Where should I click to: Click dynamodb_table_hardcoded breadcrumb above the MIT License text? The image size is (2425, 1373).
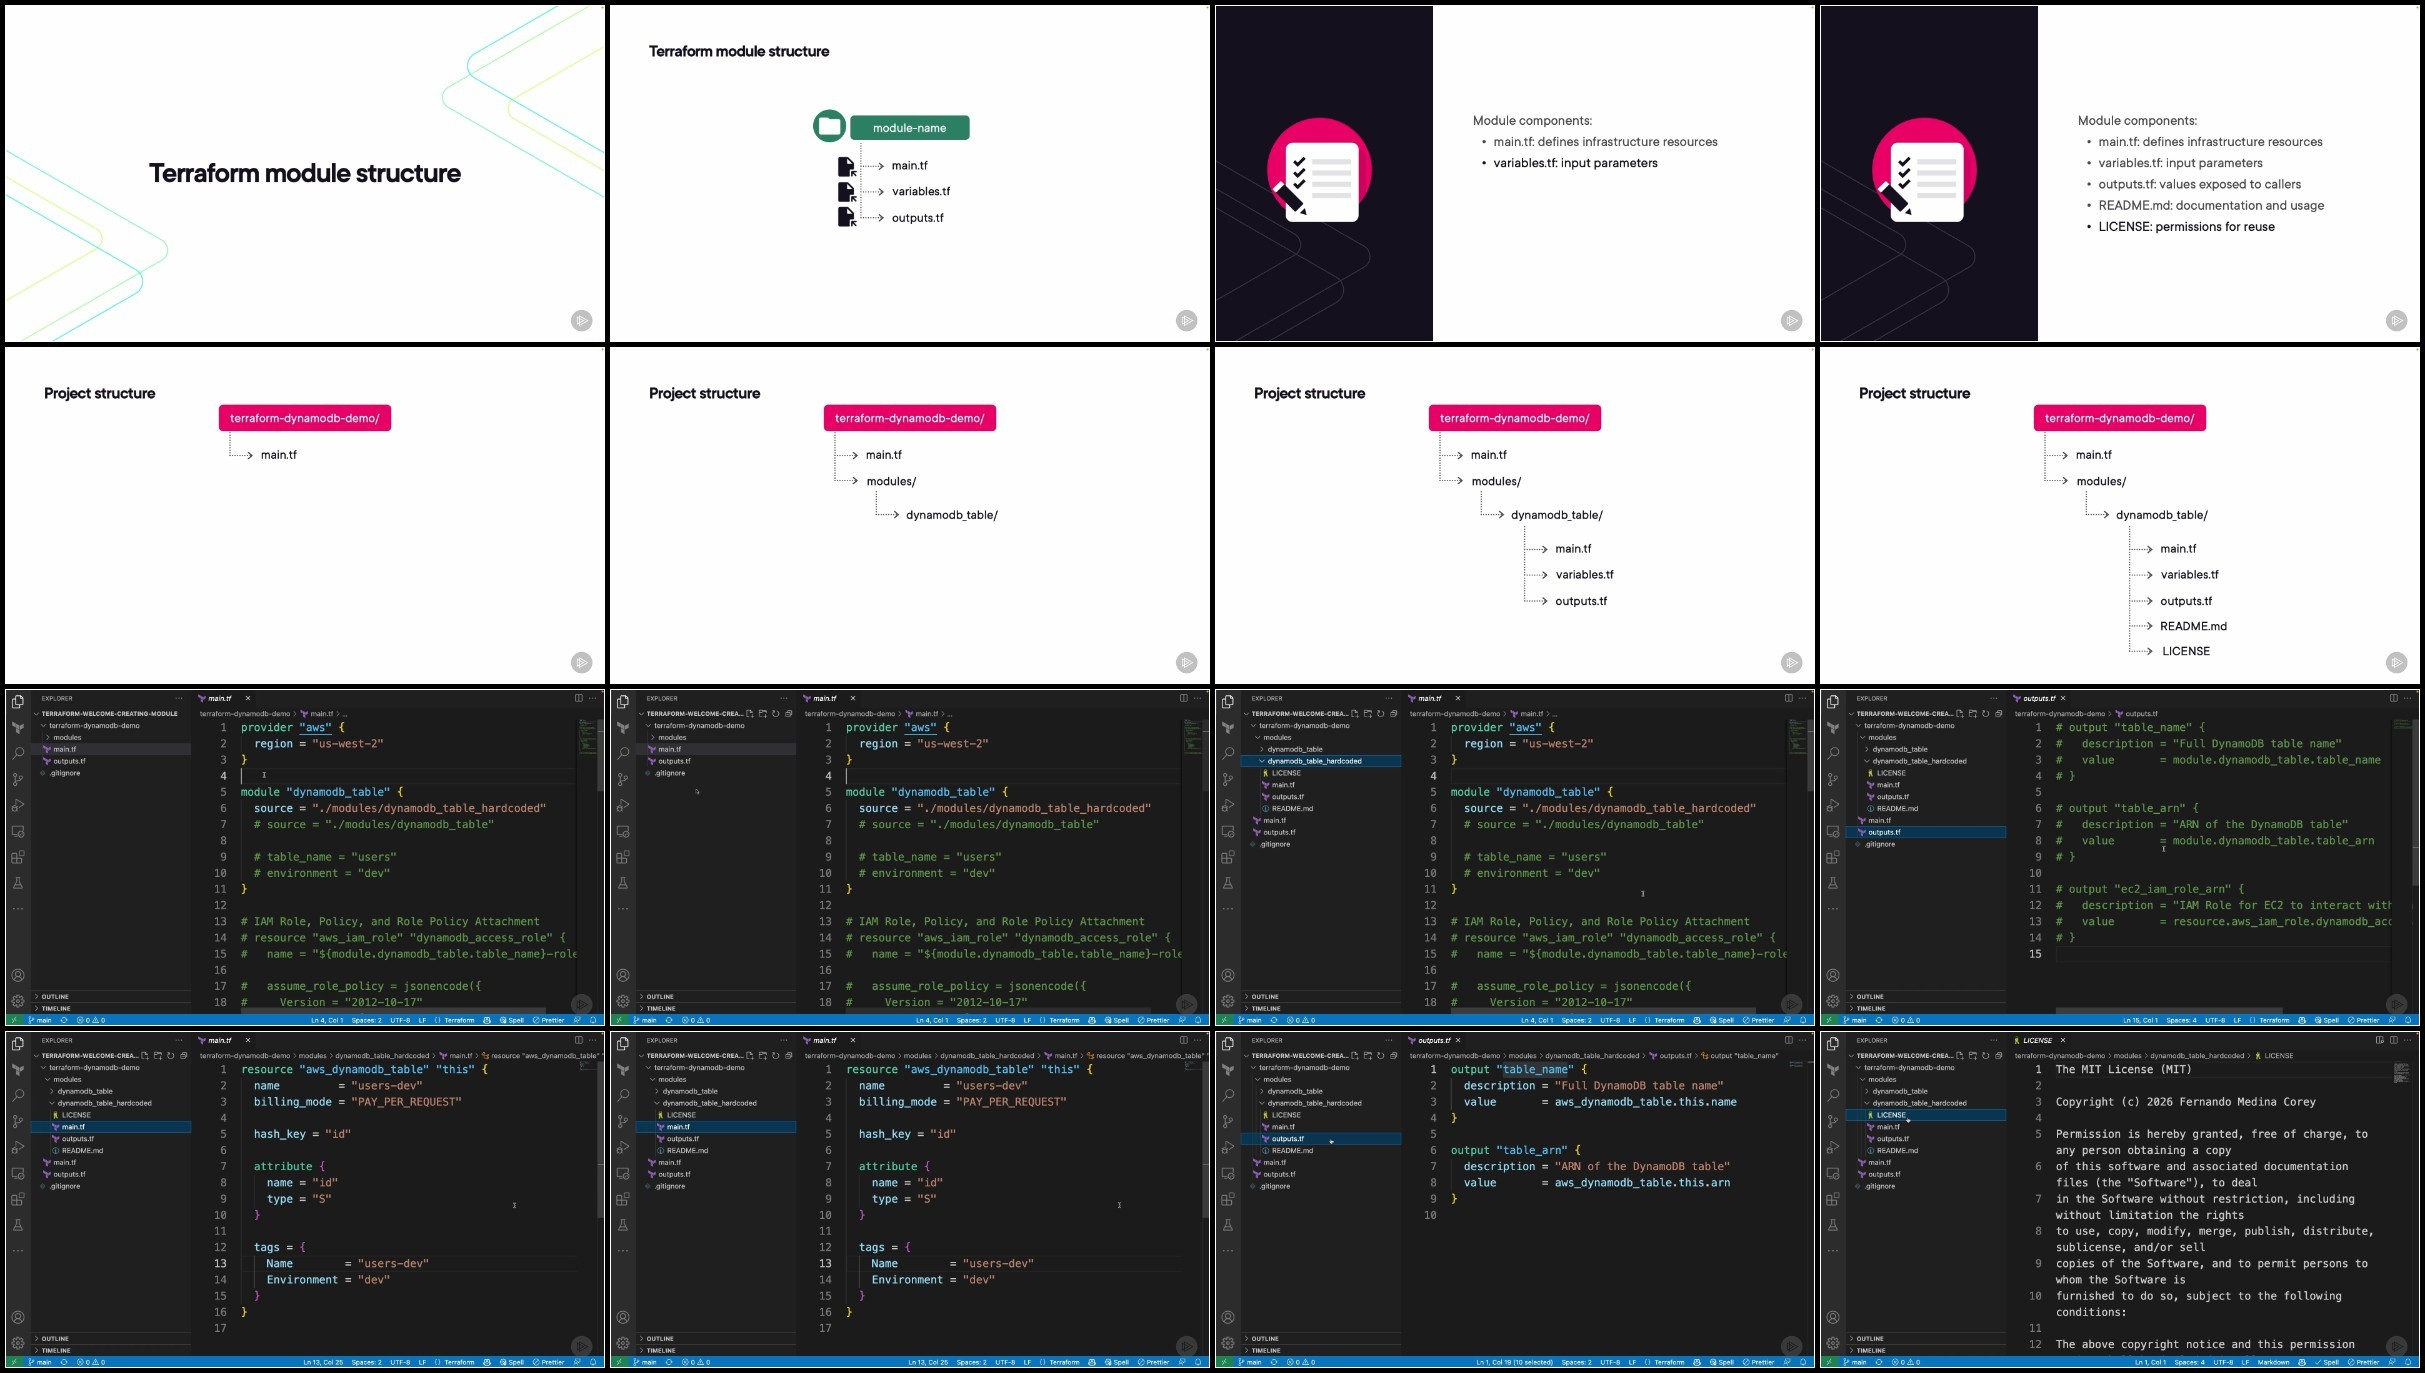2196,1055
